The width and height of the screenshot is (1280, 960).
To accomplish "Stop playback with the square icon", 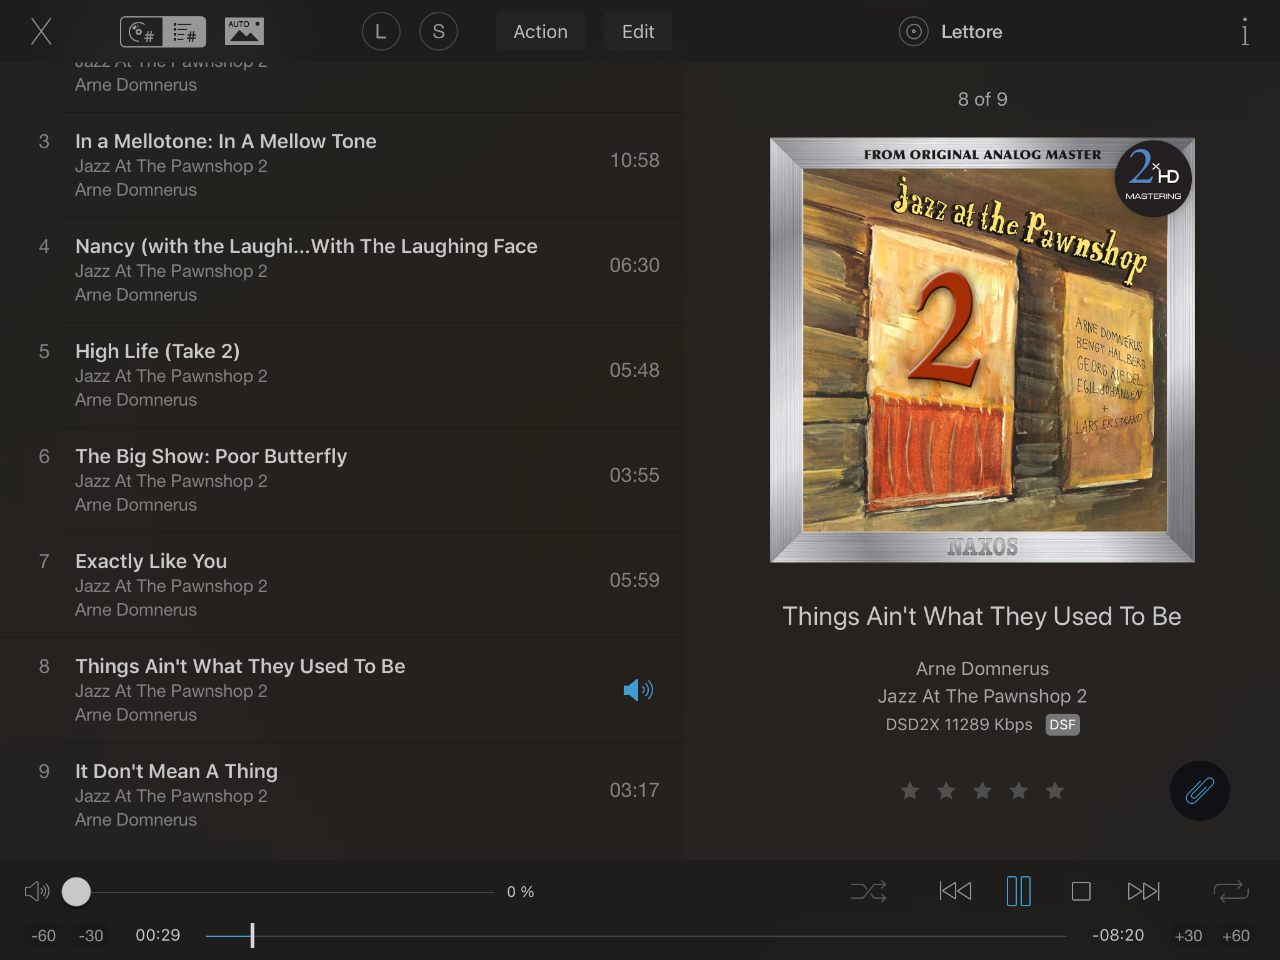I will click(x=1081, y=891).
